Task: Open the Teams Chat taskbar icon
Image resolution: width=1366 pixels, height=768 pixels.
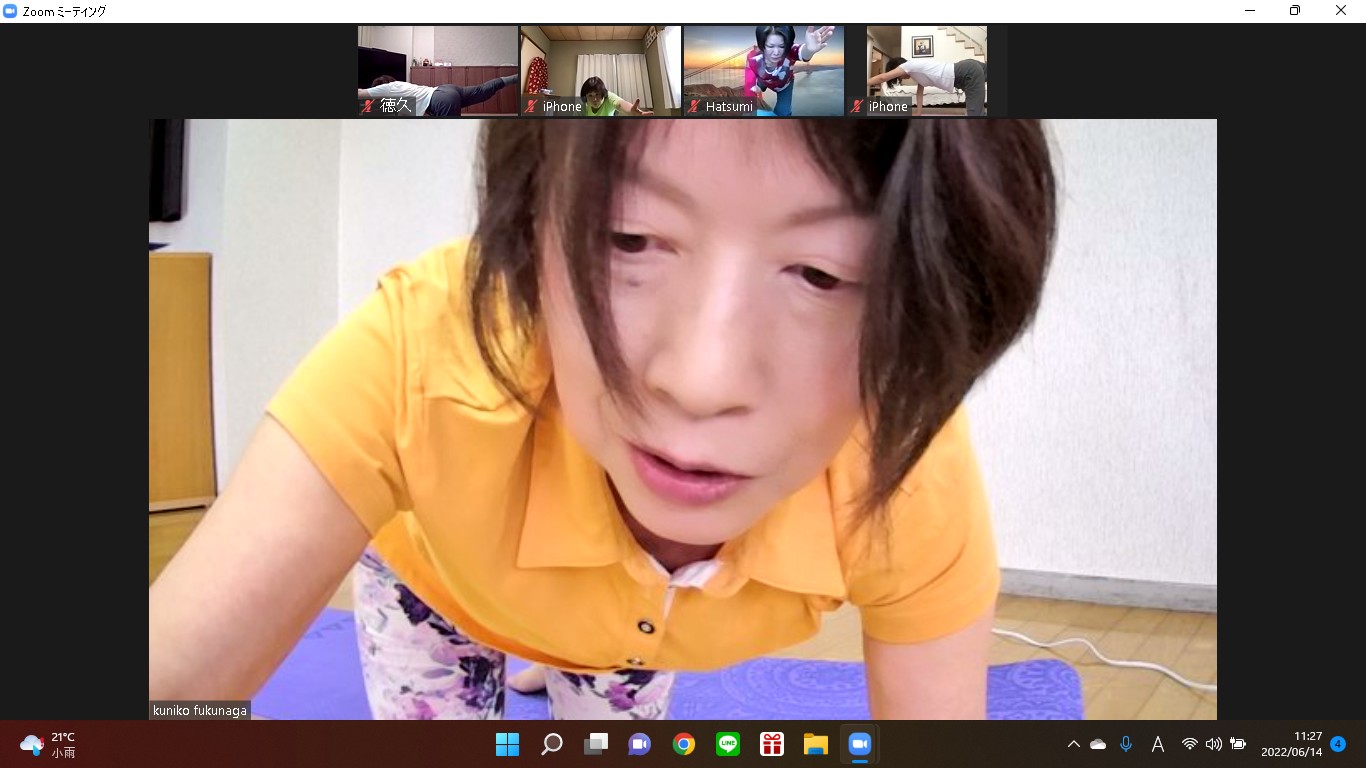Action: (x=640, y=744)
